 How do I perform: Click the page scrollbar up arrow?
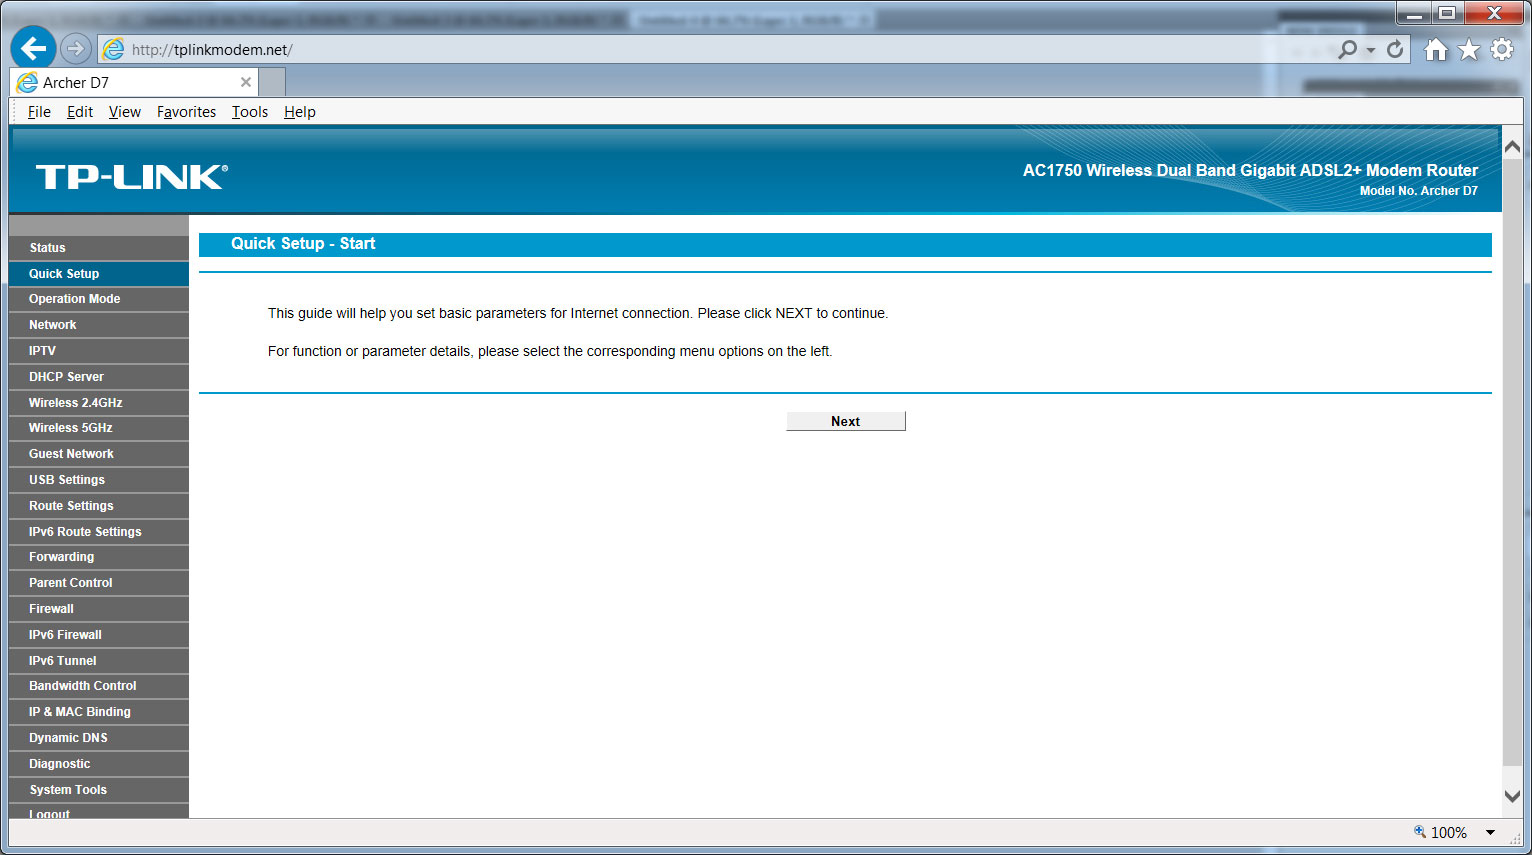click(x=1512, y=147)
